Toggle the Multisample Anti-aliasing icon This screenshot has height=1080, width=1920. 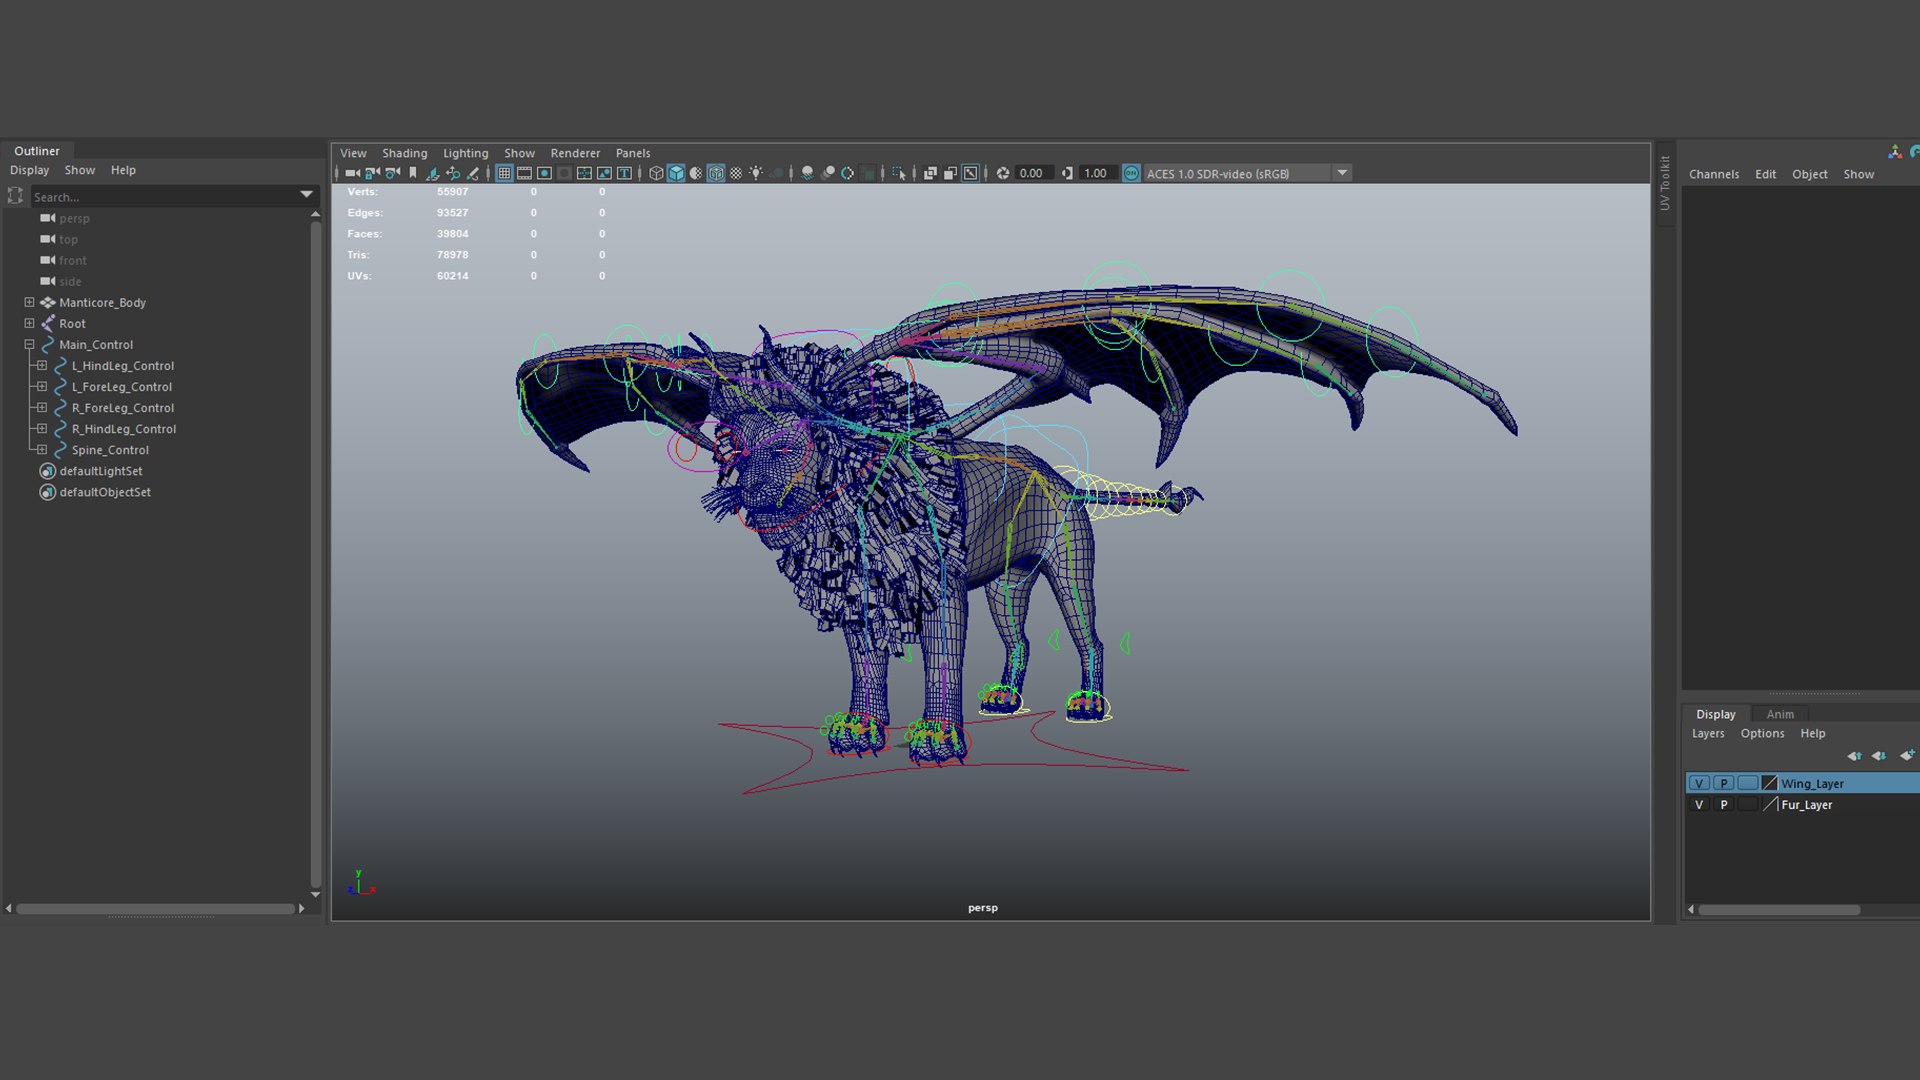tap(847, 173)
